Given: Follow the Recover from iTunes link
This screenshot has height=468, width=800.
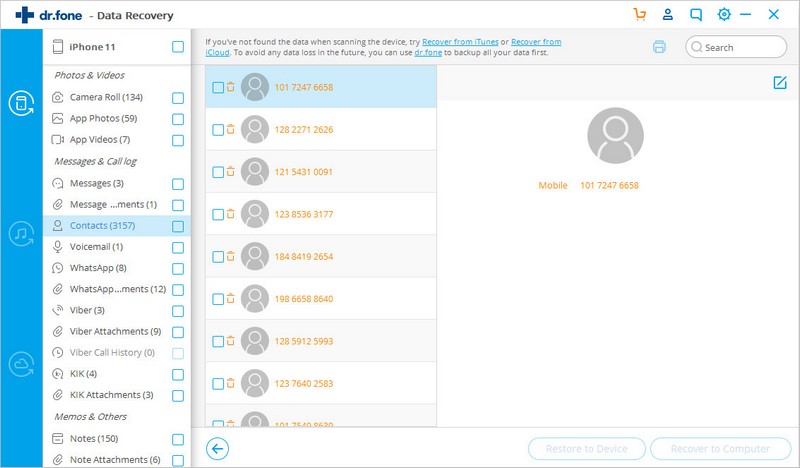Looking at the screenshot, I should pos(460,42).
